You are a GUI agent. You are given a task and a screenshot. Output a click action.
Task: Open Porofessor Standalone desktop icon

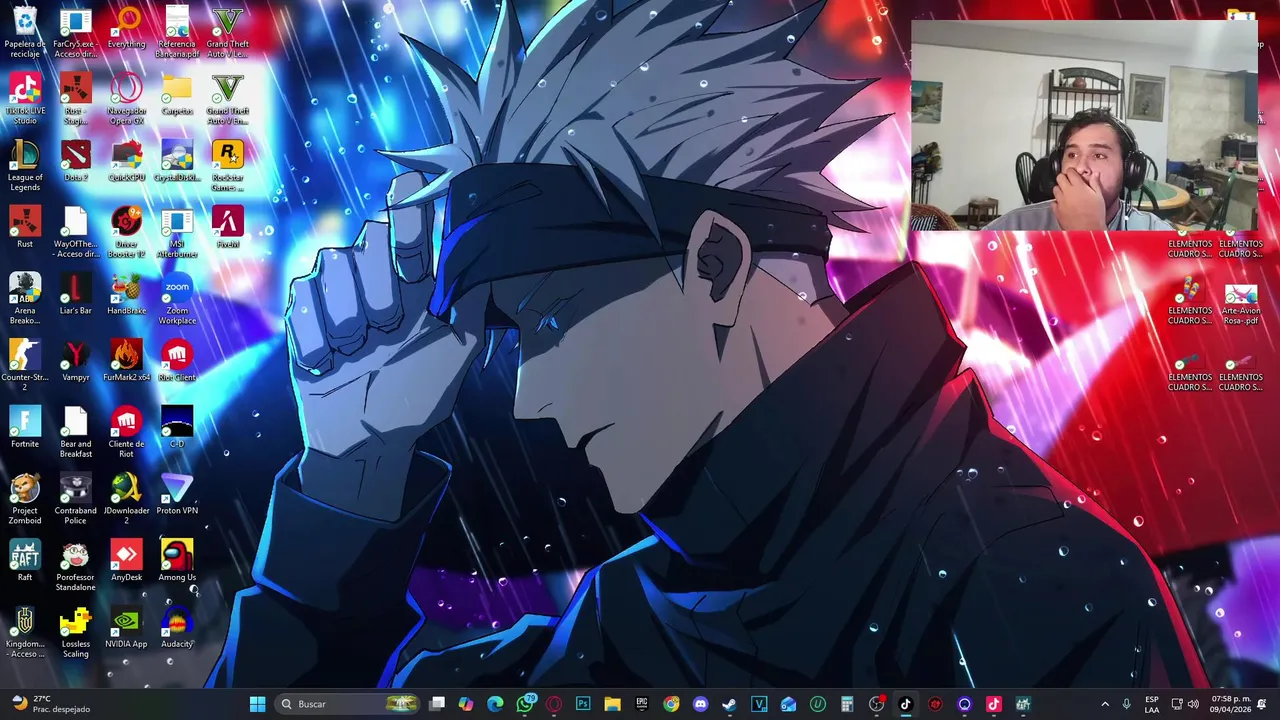tap(75, 565)
